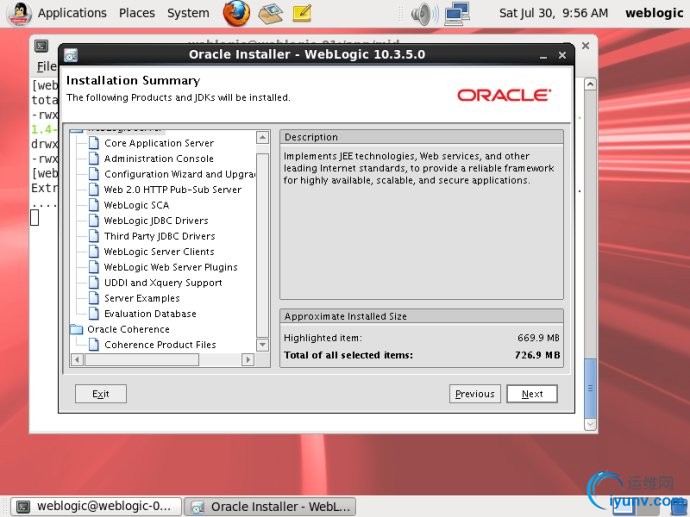Click the clock showing Sat Jul 30
Viewport: 690px width, 517px height.
(x=553, y=13)
